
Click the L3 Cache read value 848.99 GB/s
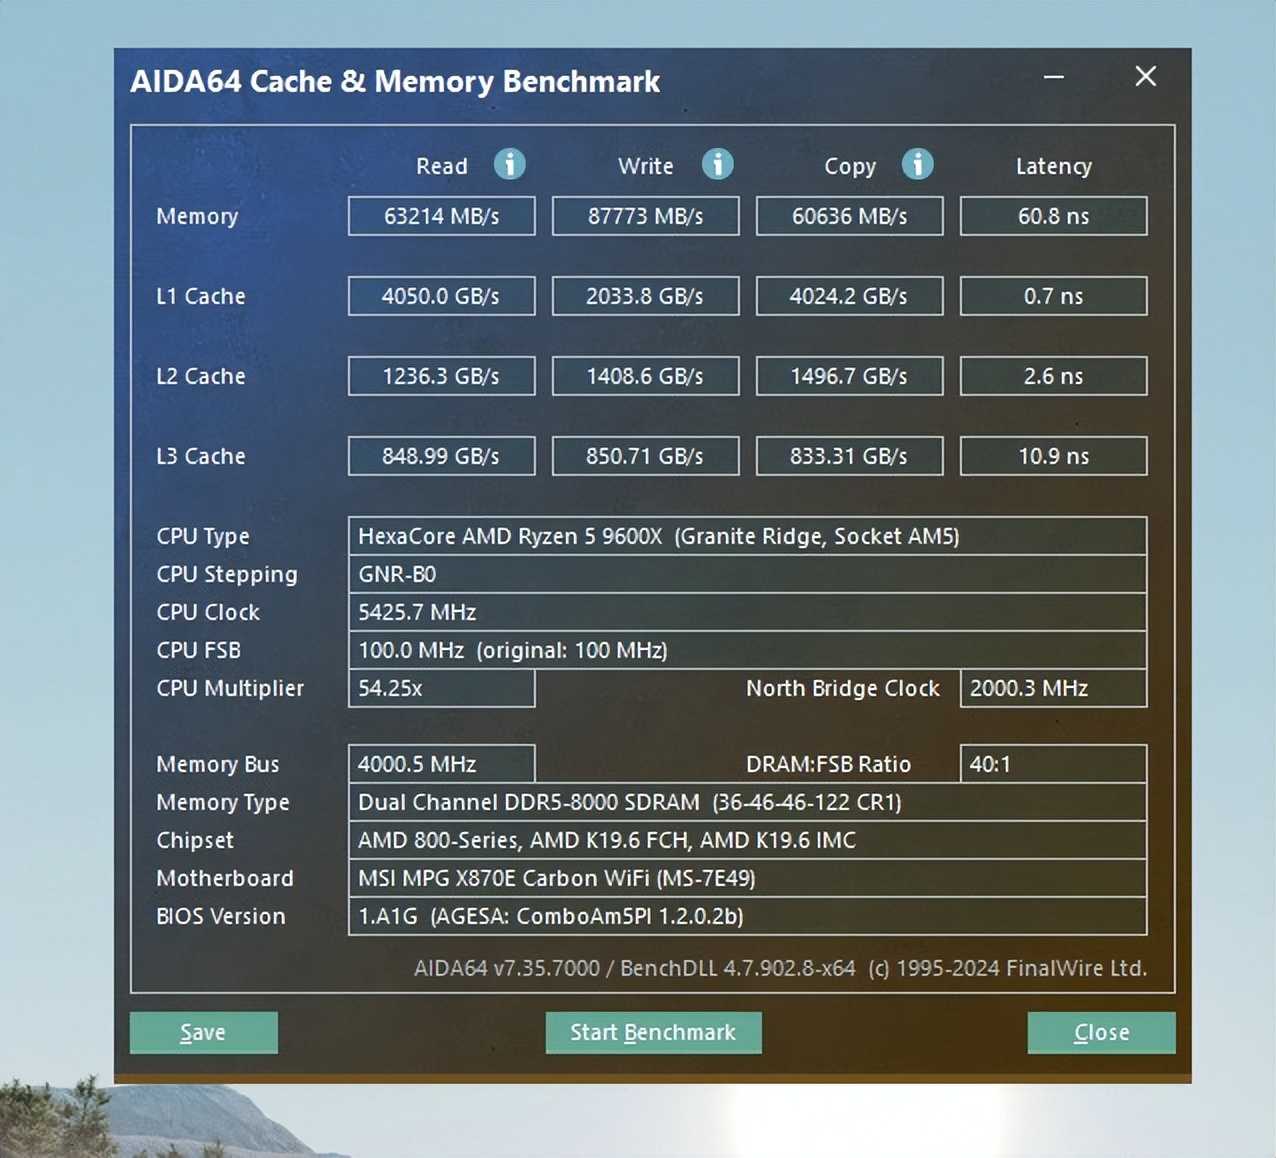coord(442,456)
